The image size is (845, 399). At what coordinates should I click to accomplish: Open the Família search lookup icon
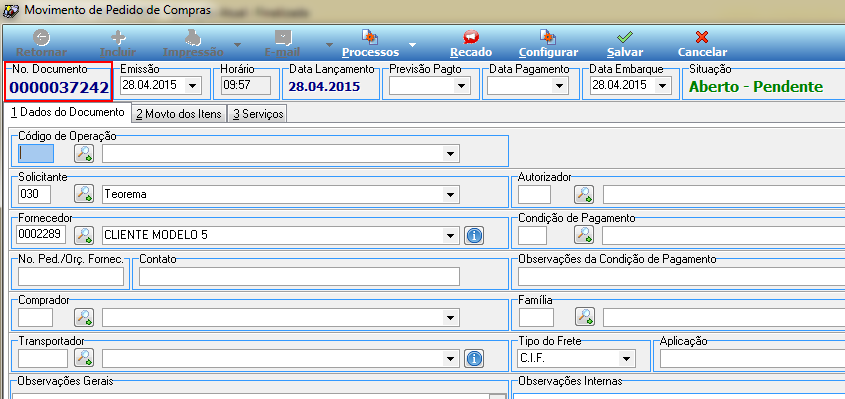584,317
